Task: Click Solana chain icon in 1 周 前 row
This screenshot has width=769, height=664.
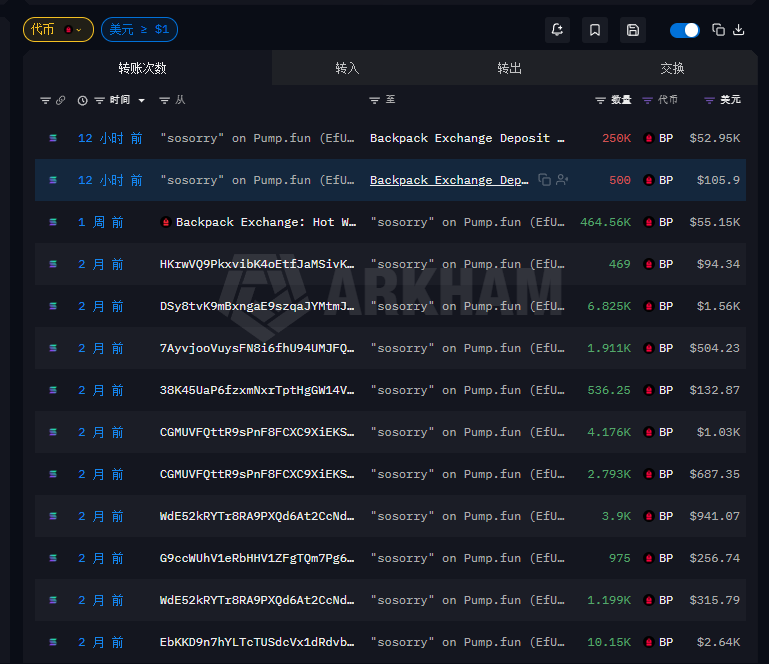Action: pyautogui.click(x=53, y=222)
